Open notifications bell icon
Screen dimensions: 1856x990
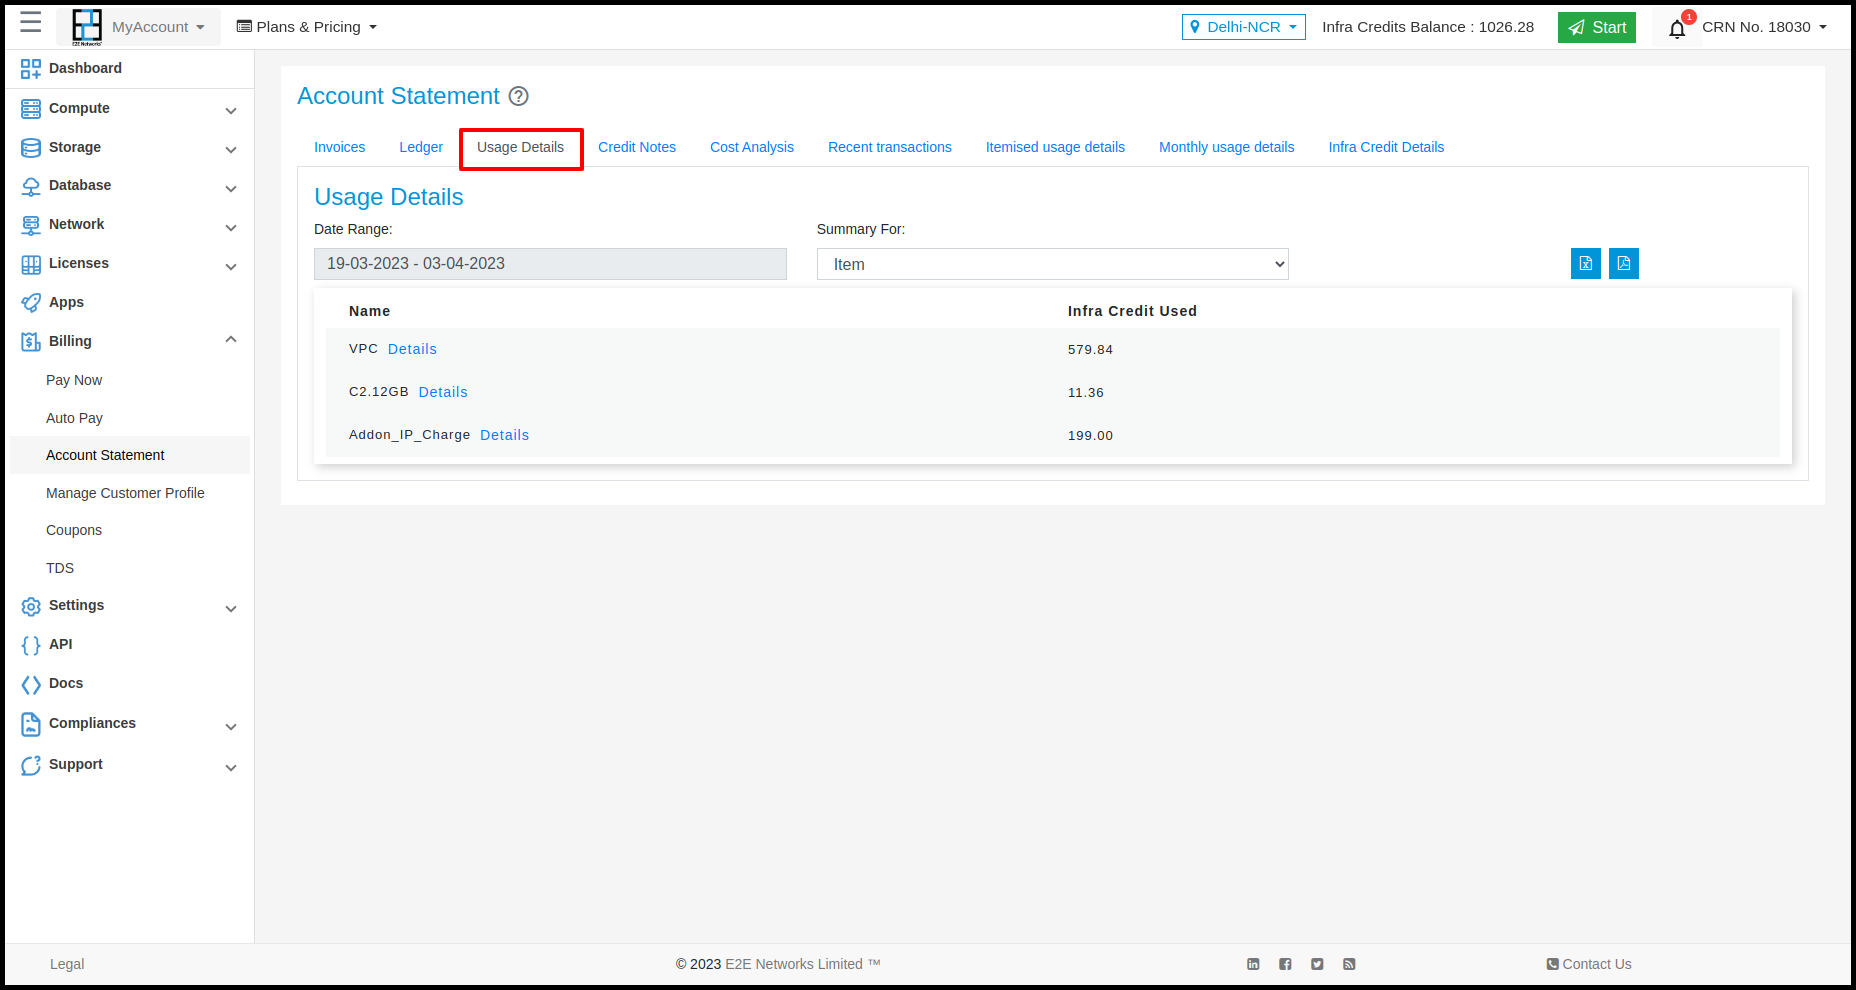pyautogui.click(x=1677, y=29)
